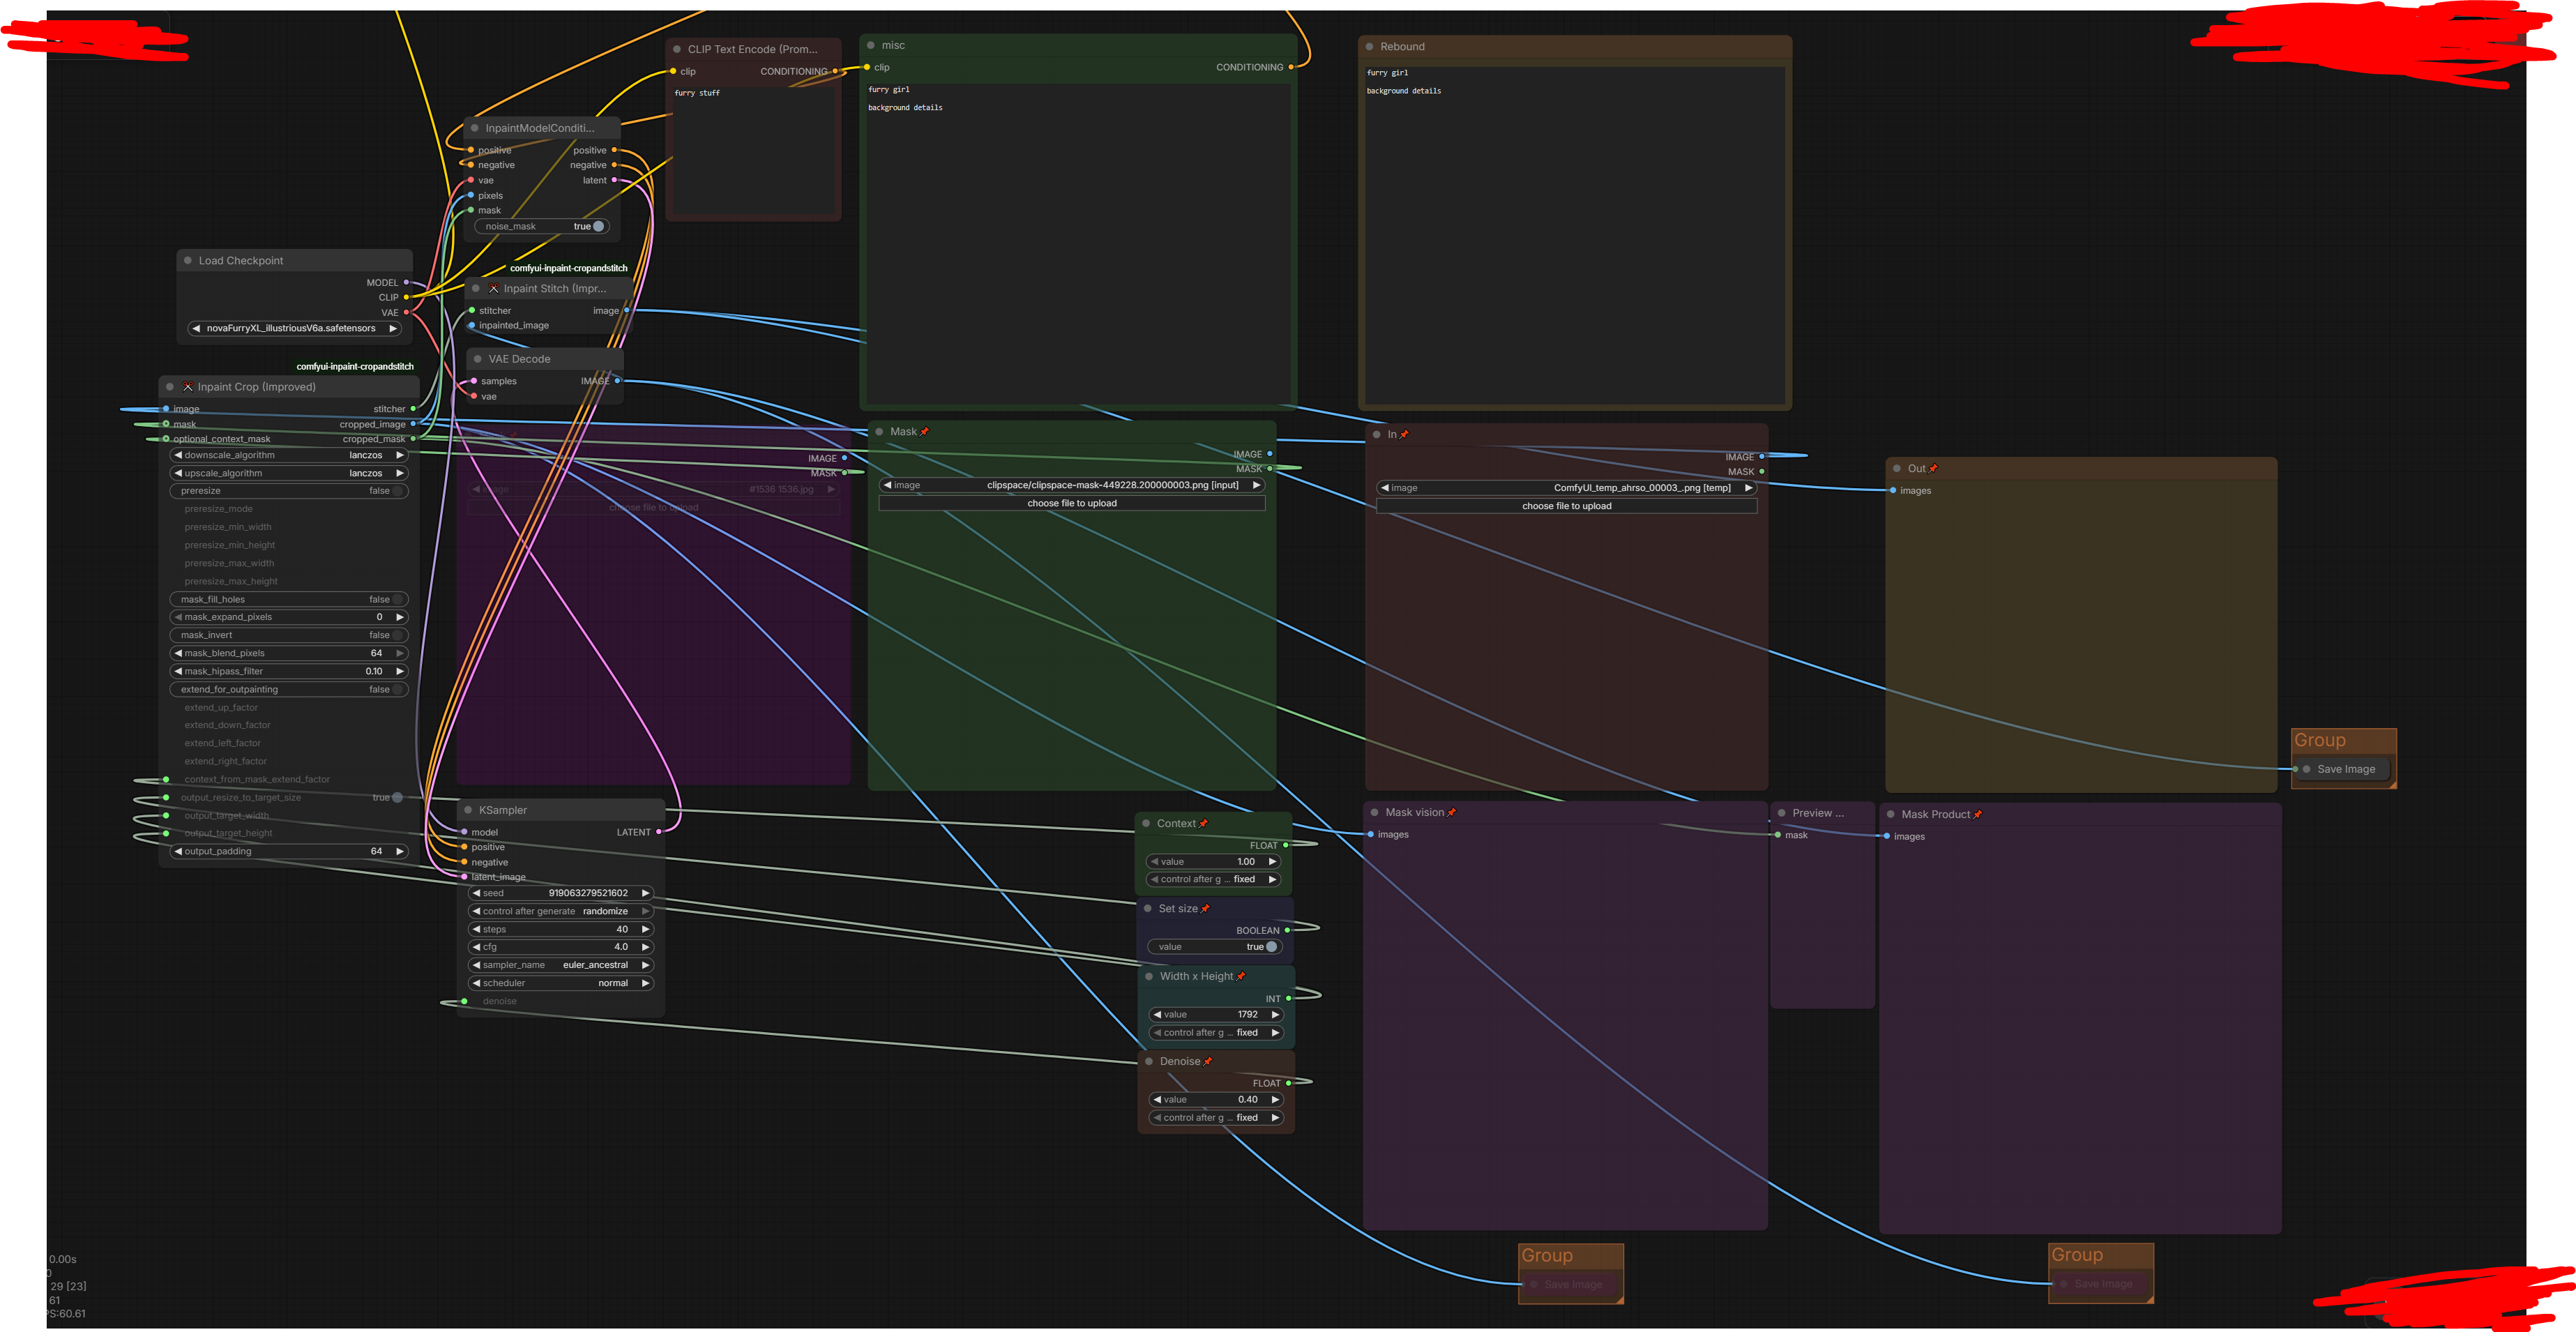The image size is (2576, 1332).
Task: Toggle noise_mask in InpaintModelConditioning node
Action: [597, 227]
